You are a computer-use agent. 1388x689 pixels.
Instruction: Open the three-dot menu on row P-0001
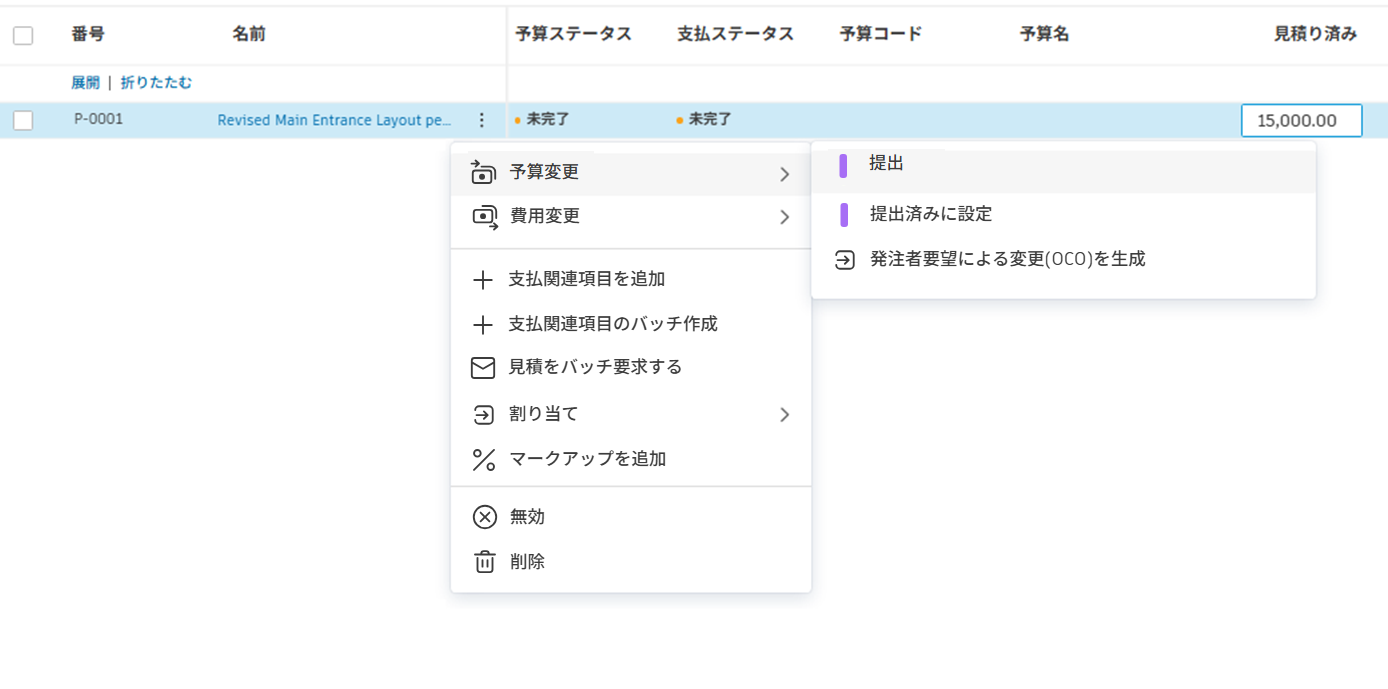(482, 119)
